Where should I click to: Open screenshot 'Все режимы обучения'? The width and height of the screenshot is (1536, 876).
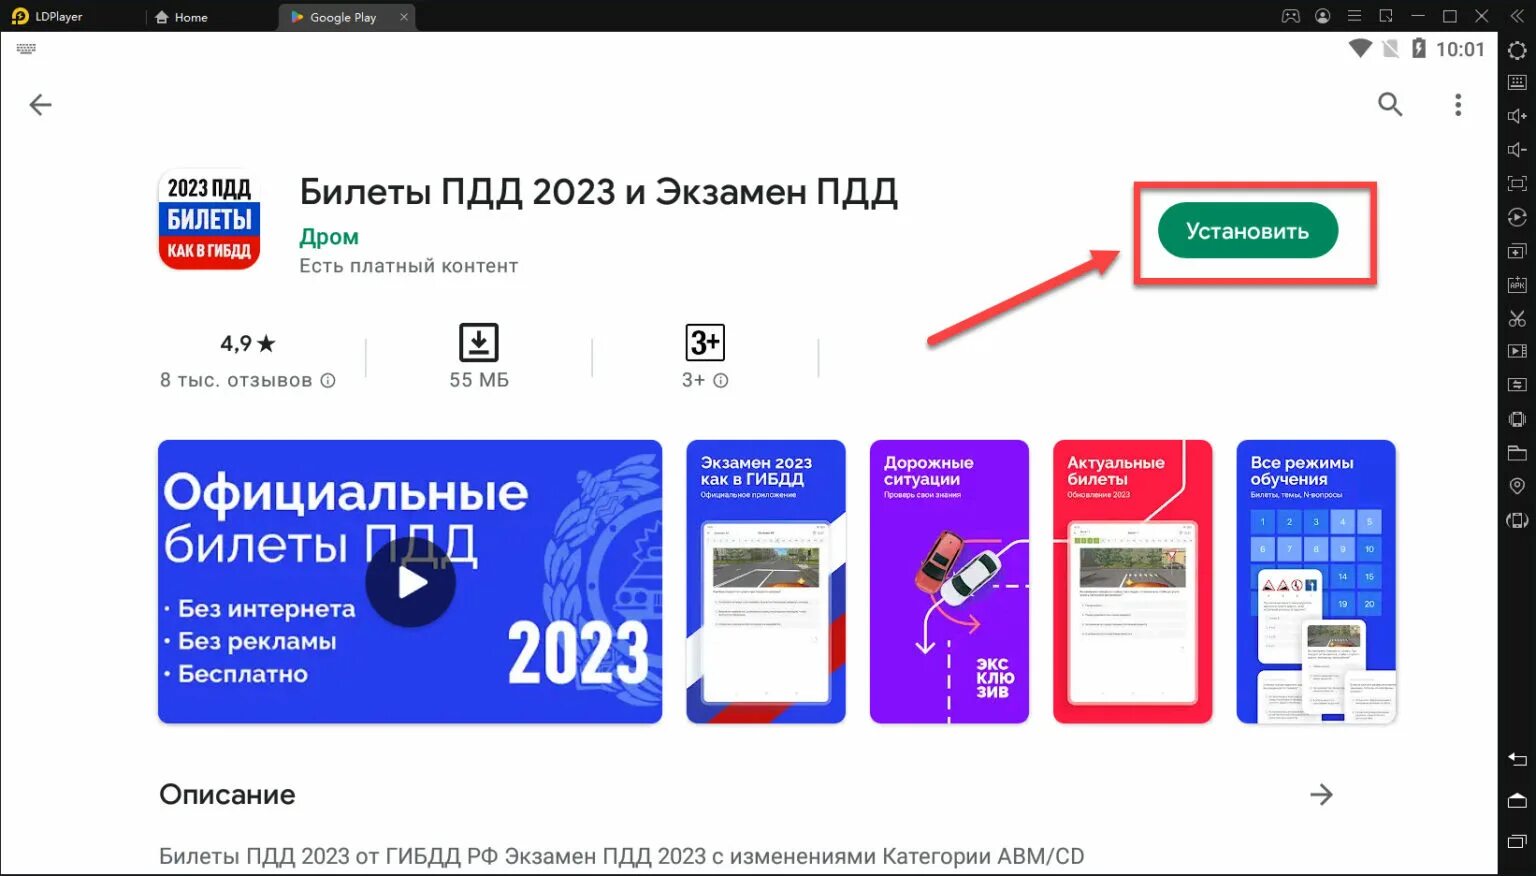1316,581
